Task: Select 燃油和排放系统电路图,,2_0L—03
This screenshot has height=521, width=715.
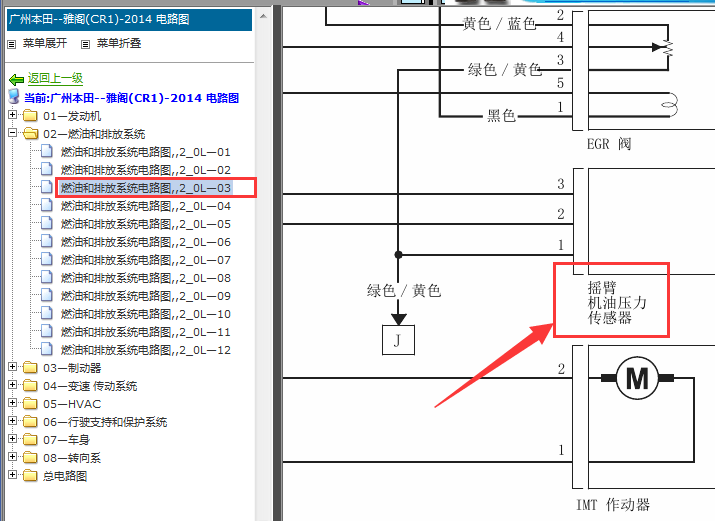Action: tap(145, 188)
